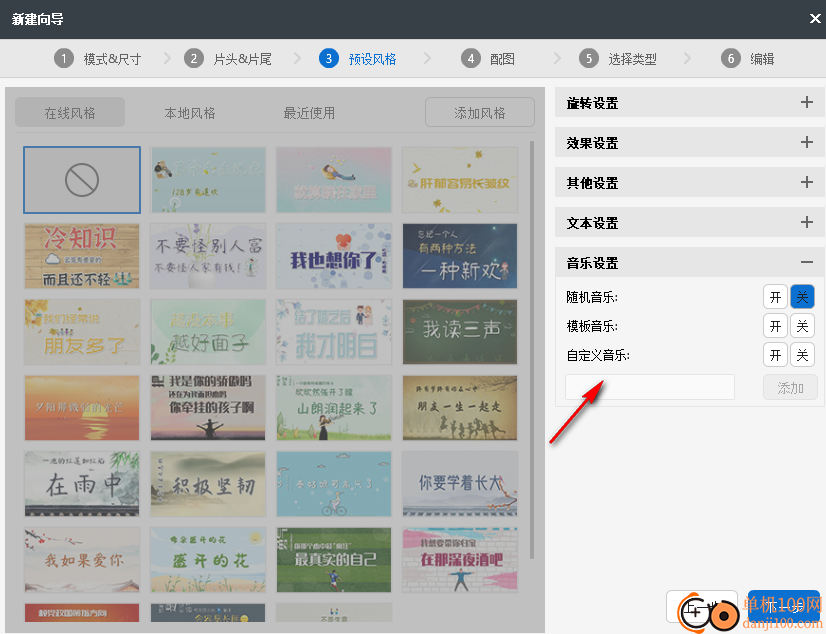Open the 最近使用 tab
The width and height of the screenshot is (826, 634).
click(309, 113)
